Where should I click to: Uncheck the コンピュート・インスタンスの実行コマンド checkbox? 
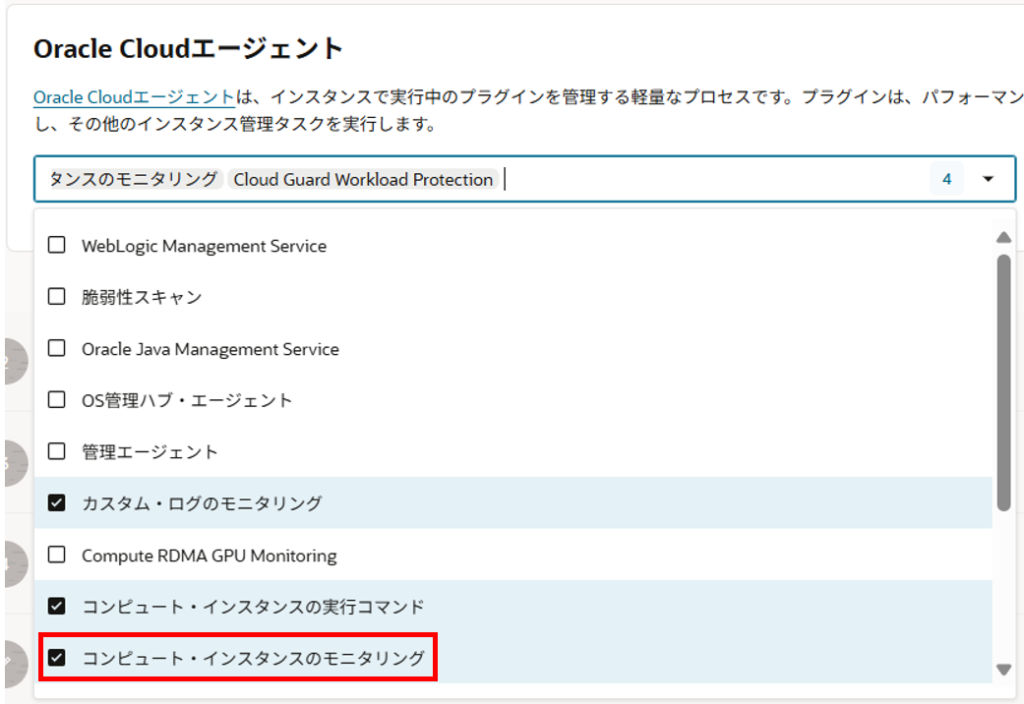(57, 606)
